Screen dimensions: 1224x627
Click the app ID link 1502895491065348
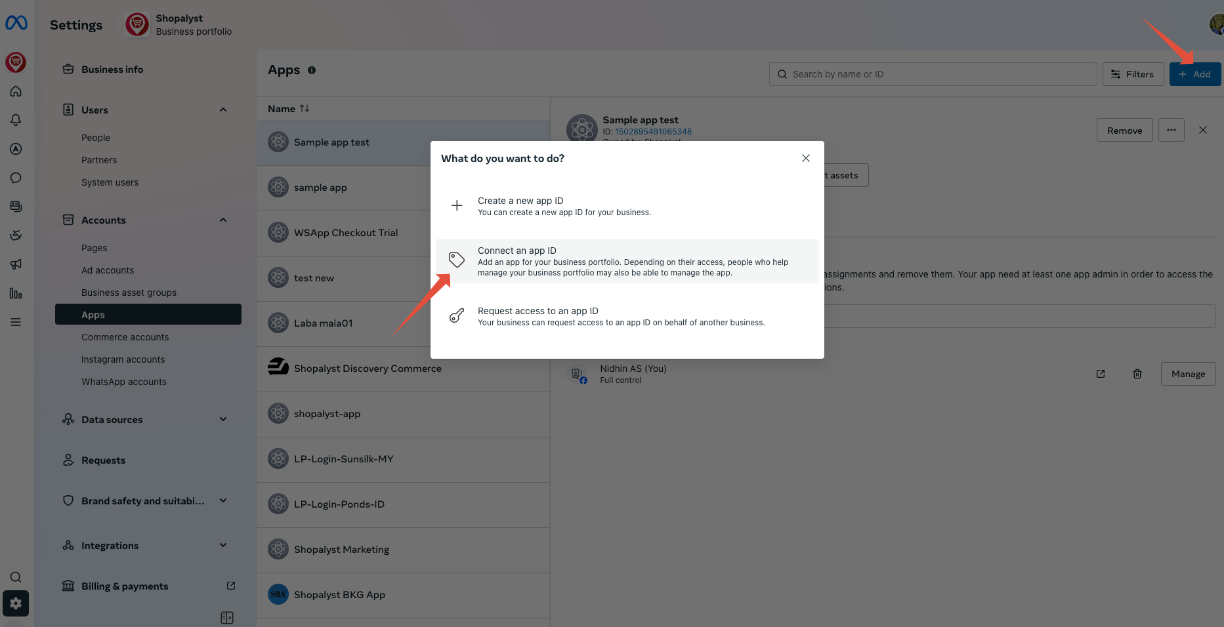[x=653, y=132]
